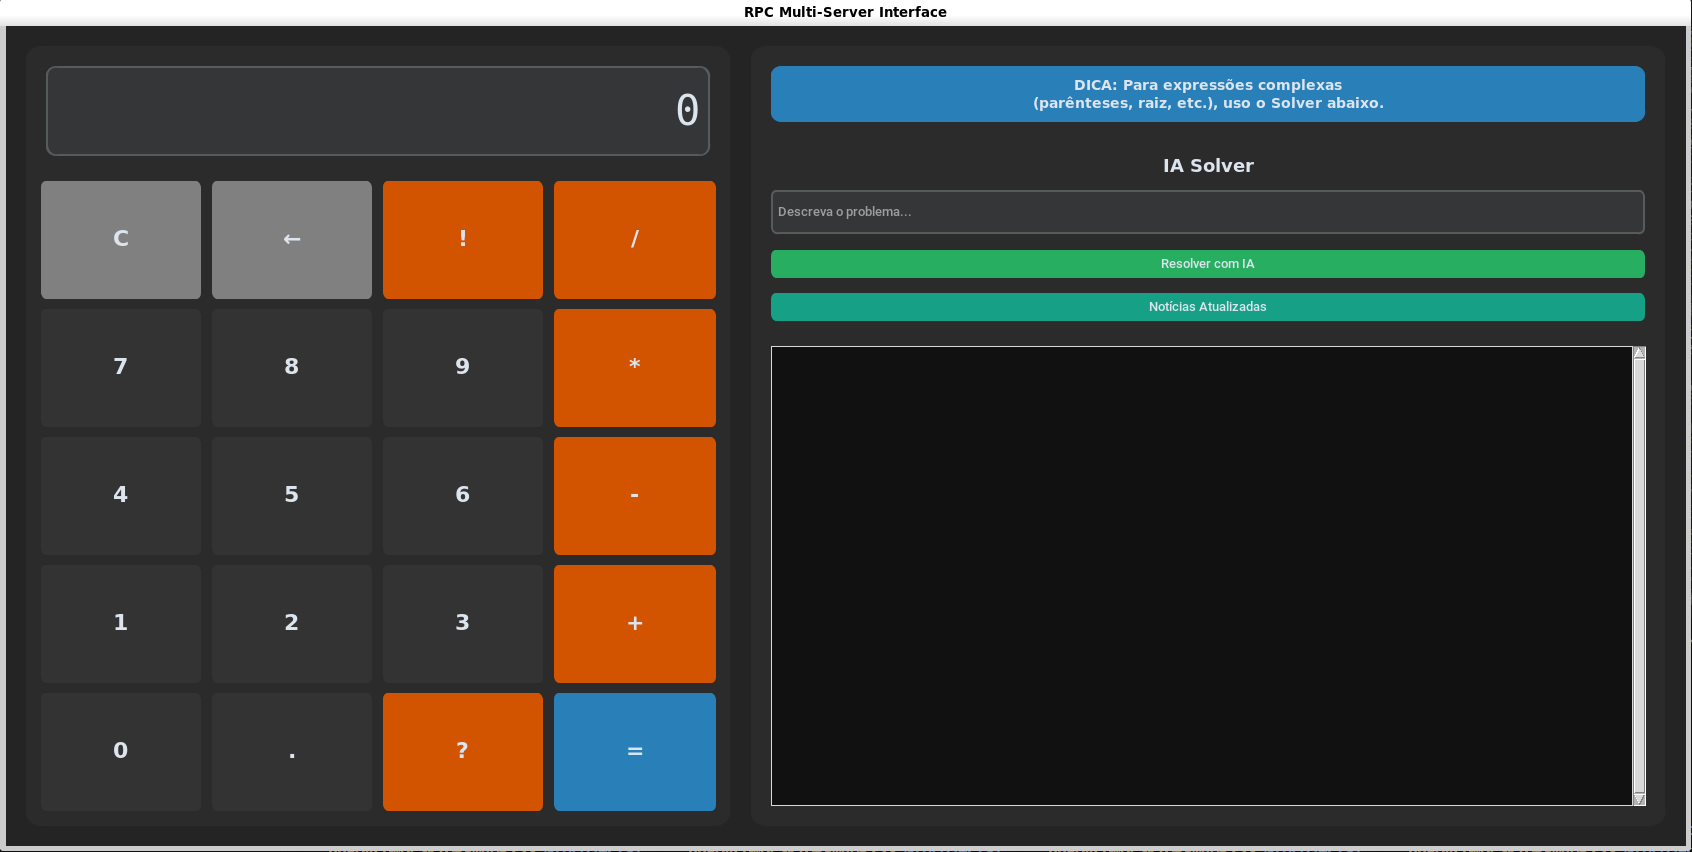Viewport: 1692px width, 852px height.
Task: Click digit 8 on the keypad
Action: click(x=292, y=368)
